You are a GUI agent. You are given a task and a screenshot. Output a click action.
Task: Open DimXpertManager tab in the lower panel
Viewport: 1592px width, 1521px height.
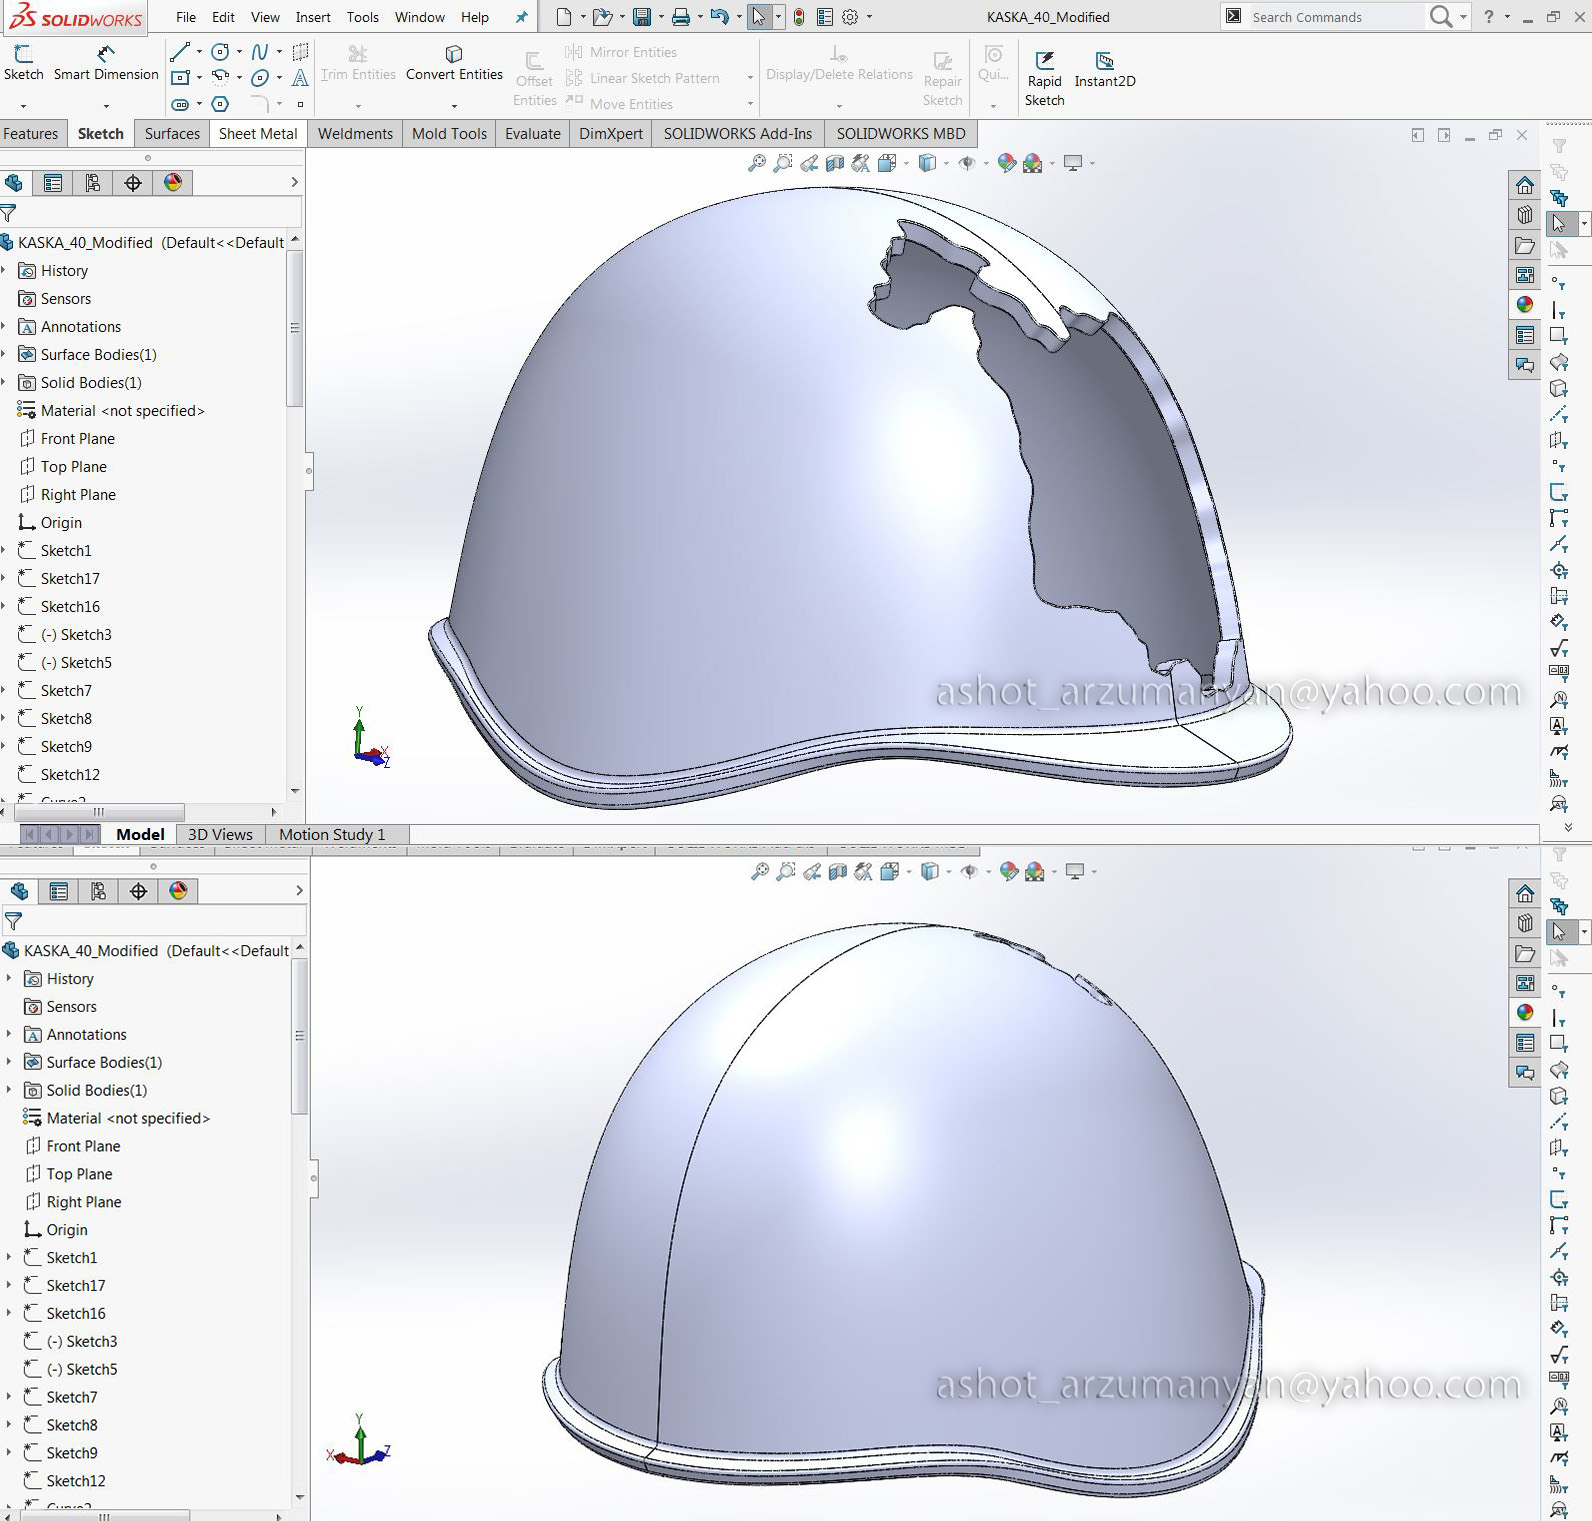pyautogui.click(x=138, y=891)
